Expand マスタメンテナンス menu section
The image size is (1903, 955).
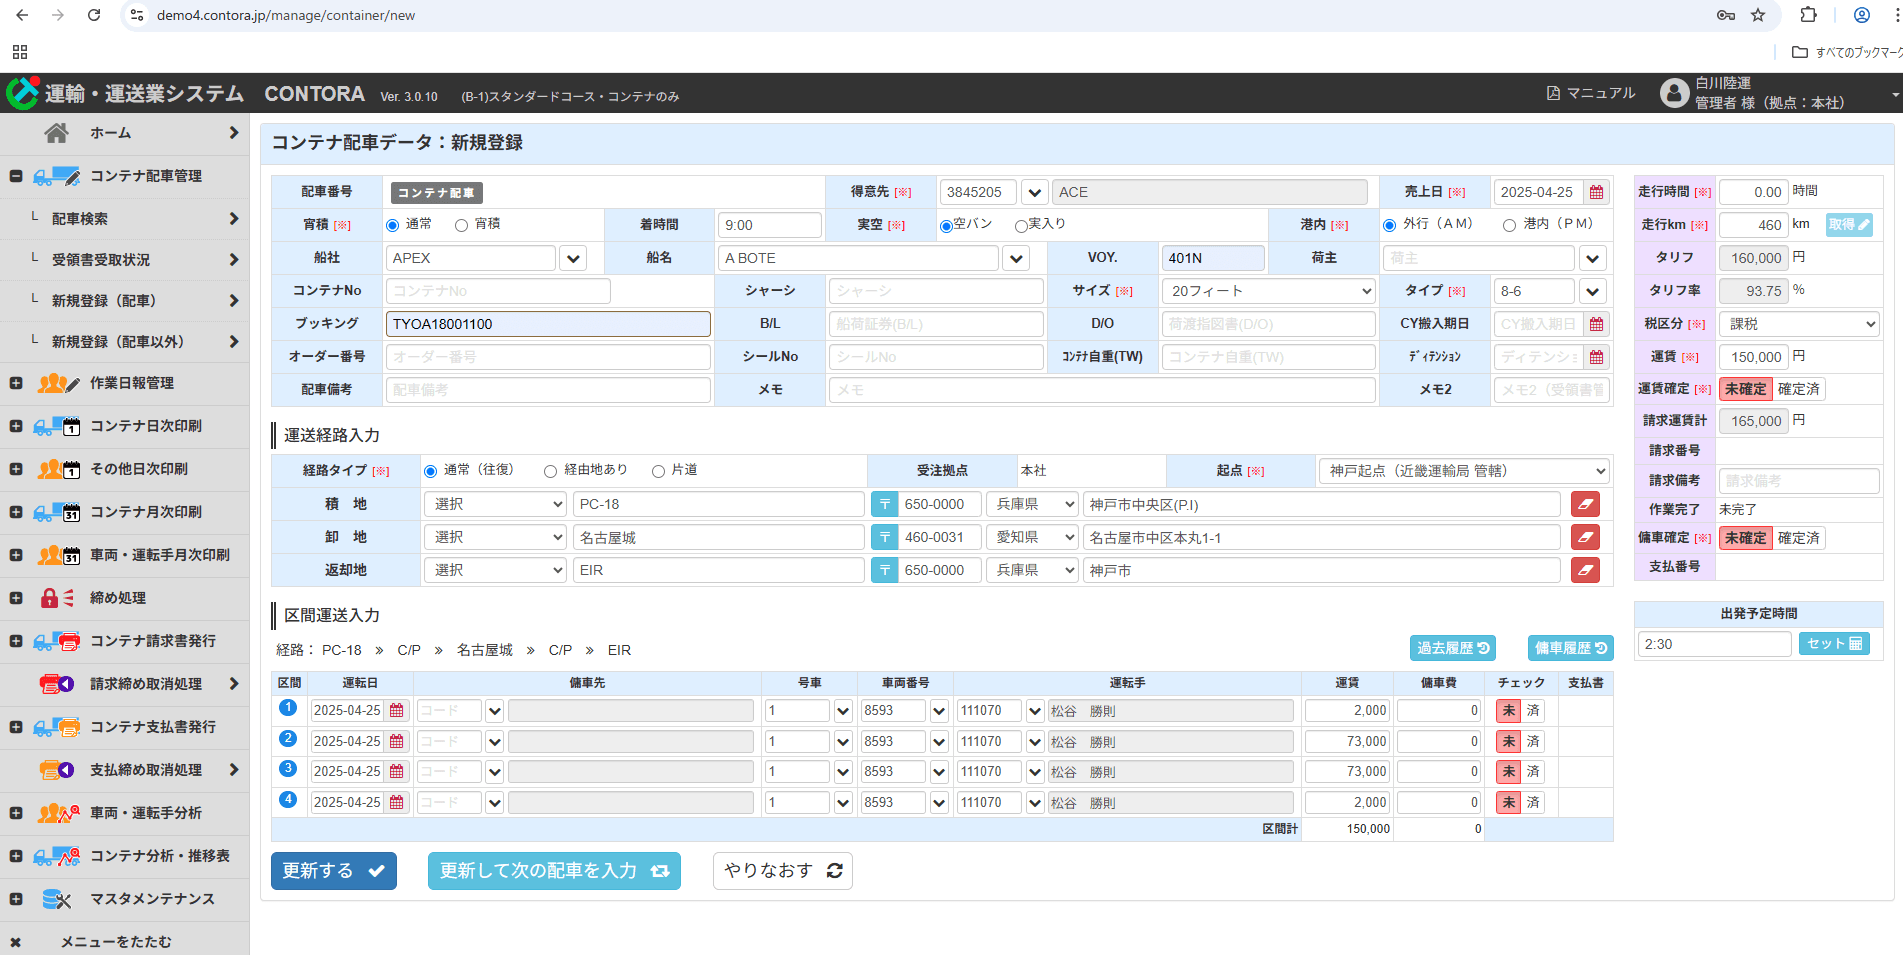(152, 899)
